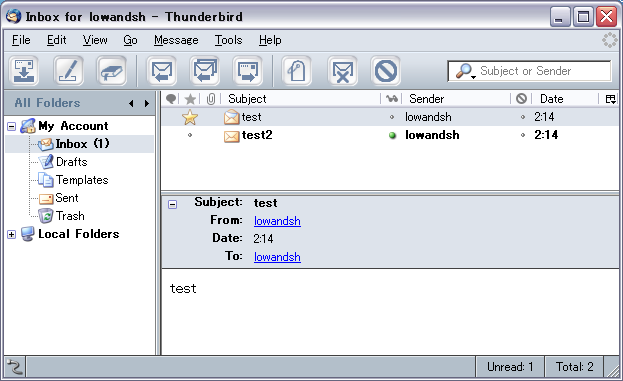Click the Forward message toolbar icon
623x381 pixels.
tap(248, 71)
